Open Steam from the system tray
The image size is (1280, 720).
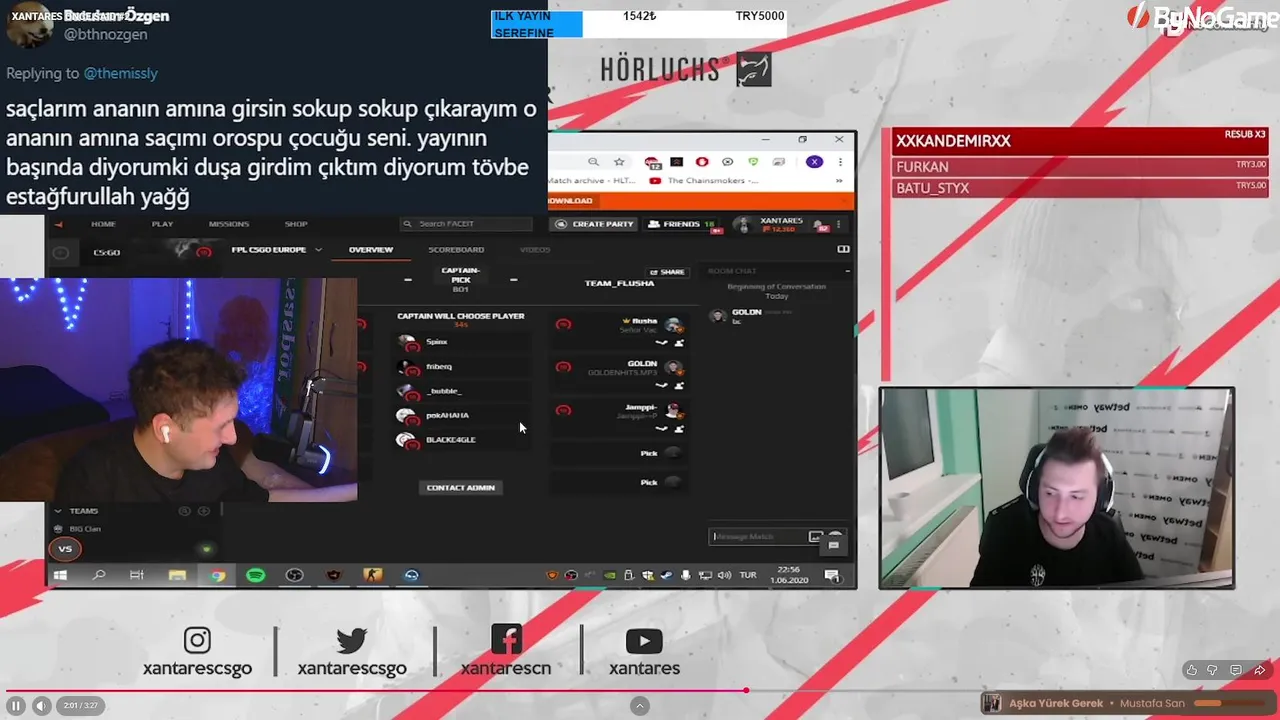pos(666,576)
